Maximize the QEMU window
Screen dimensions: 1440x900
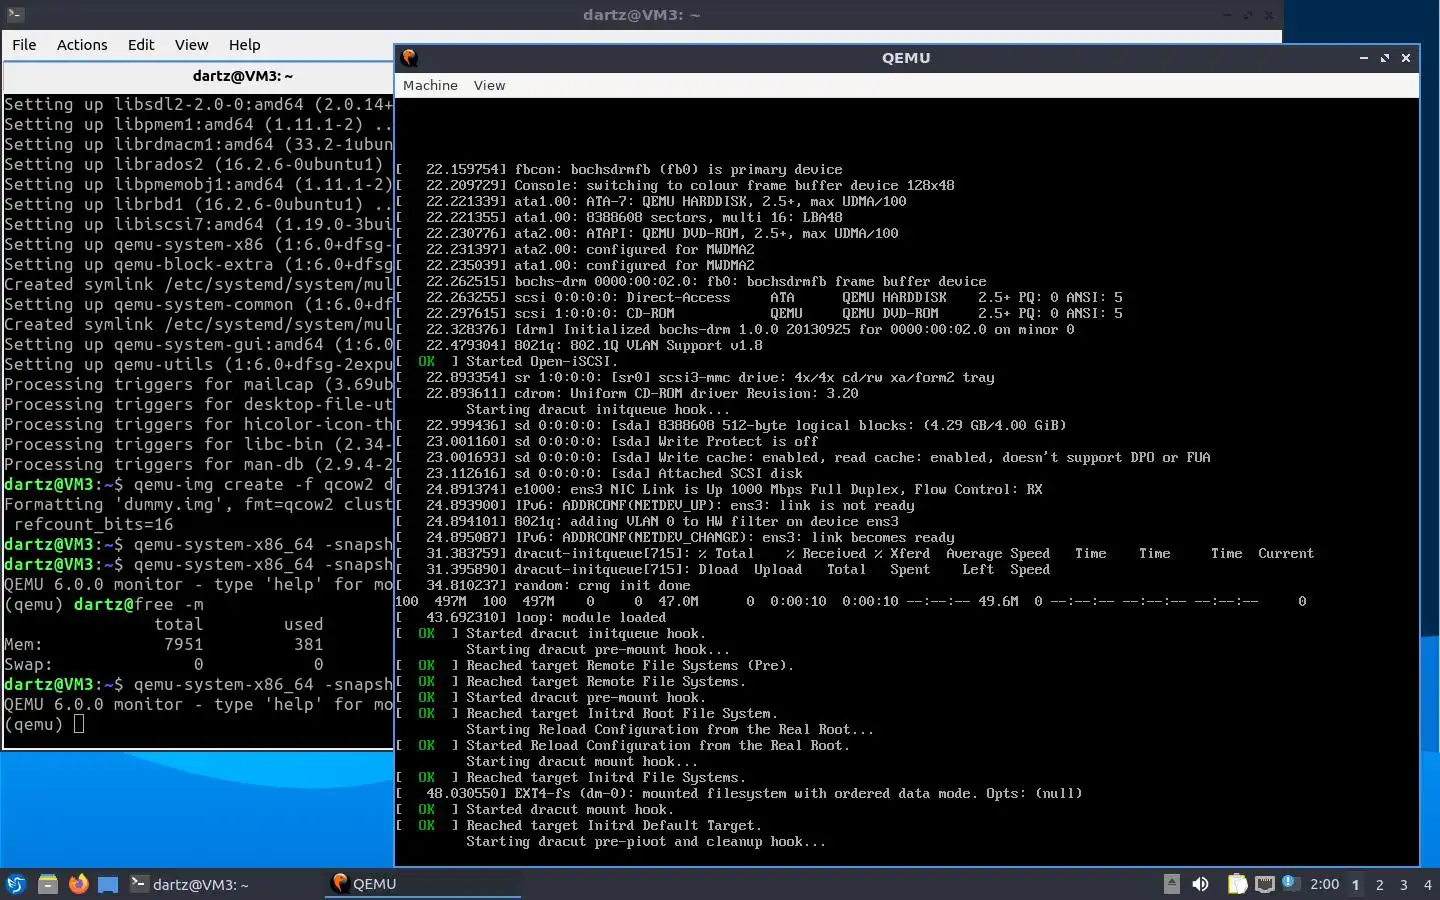tap(1385, 58)
